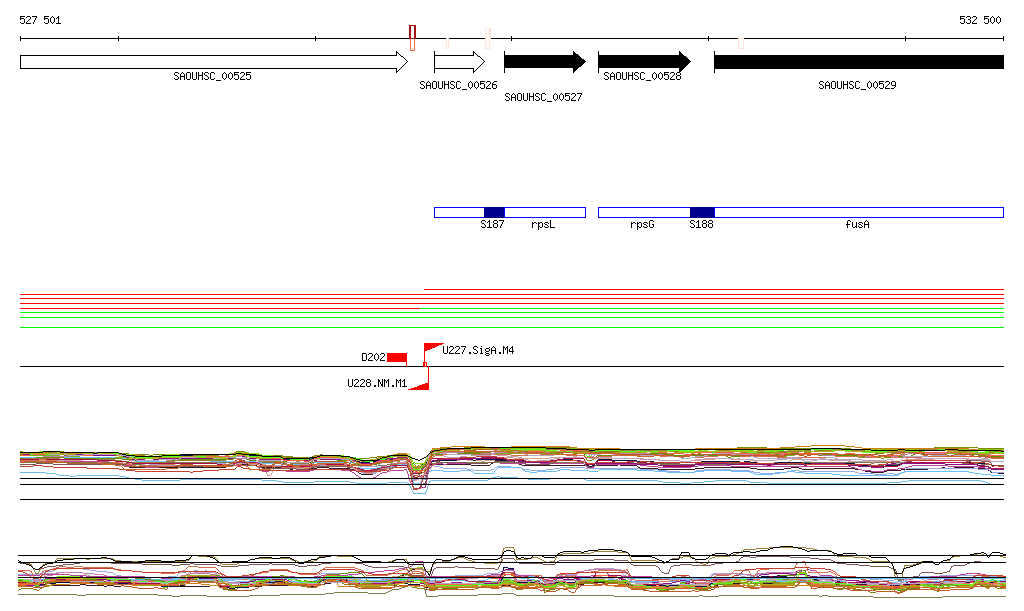Viewport: 1024px width, 611px height.
Task: Click the D202 red marker block
Action: point(397,358)
